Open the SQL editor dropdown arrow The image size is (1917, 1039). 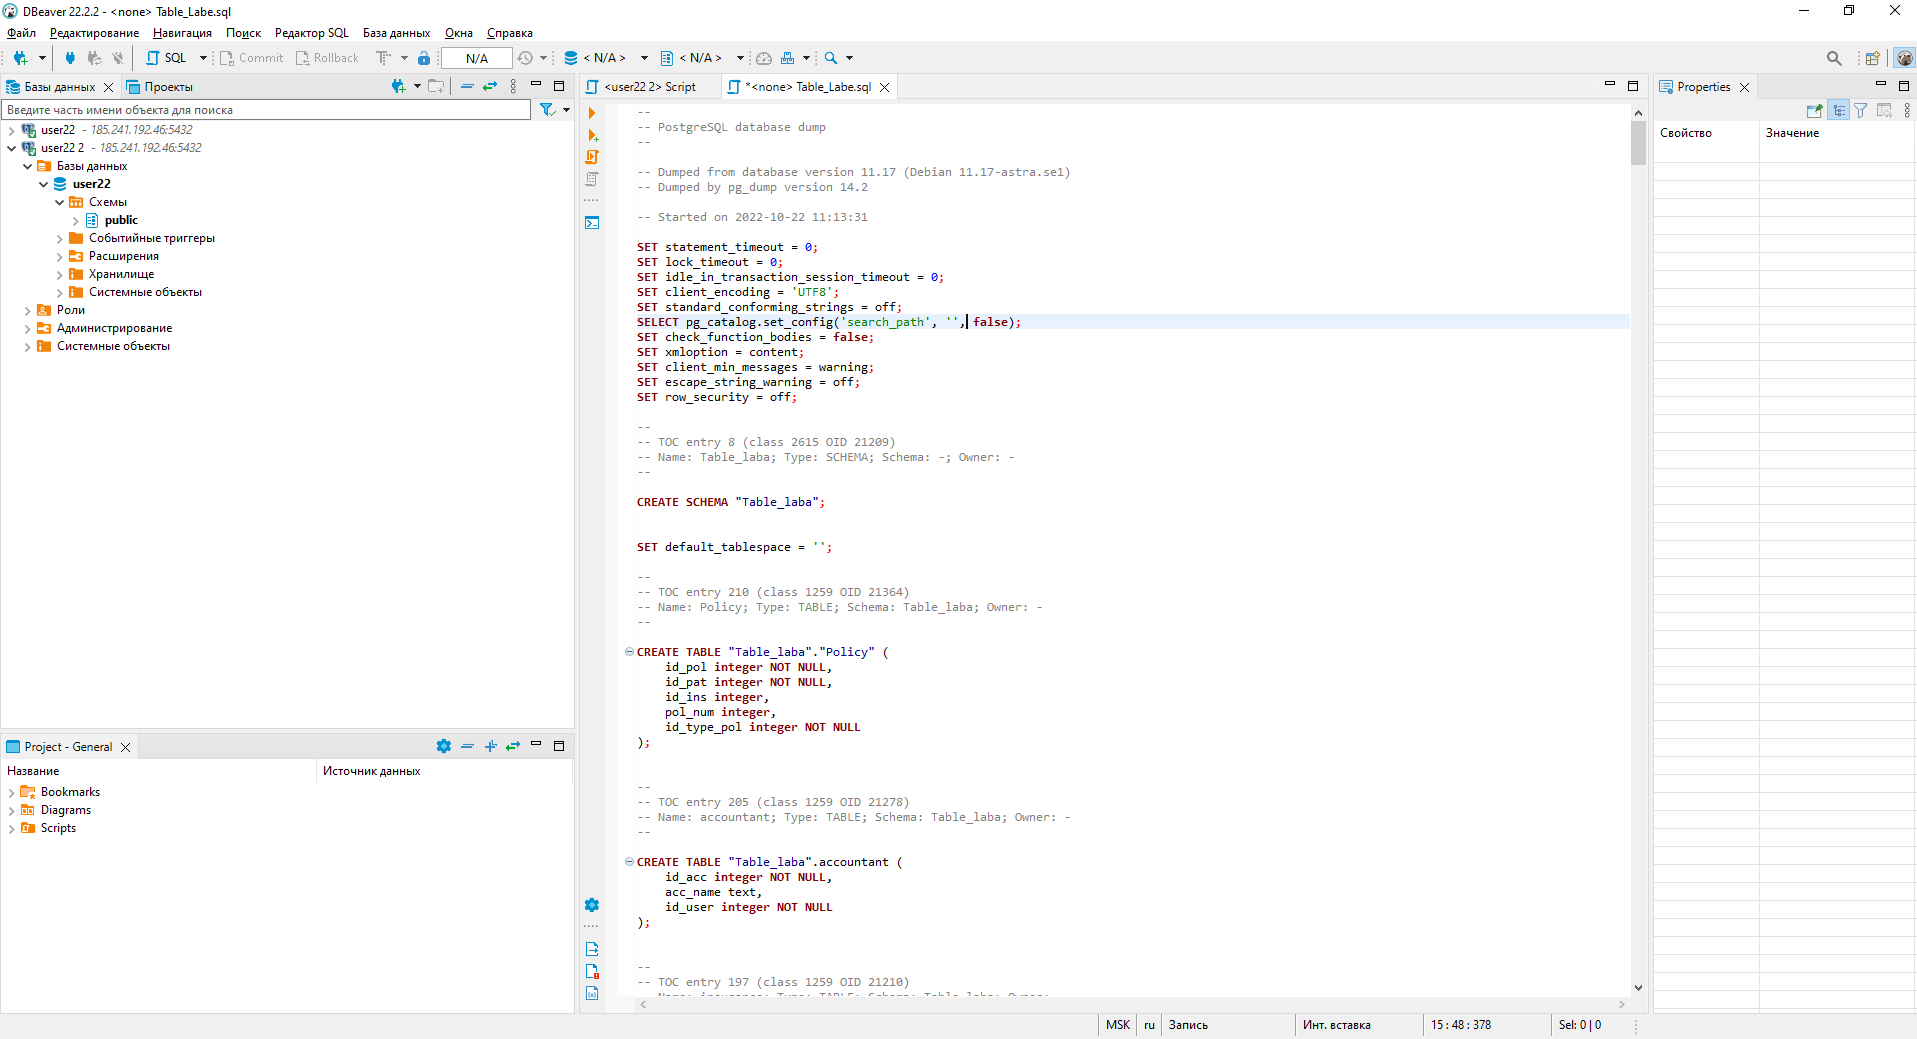coord(202,58)
